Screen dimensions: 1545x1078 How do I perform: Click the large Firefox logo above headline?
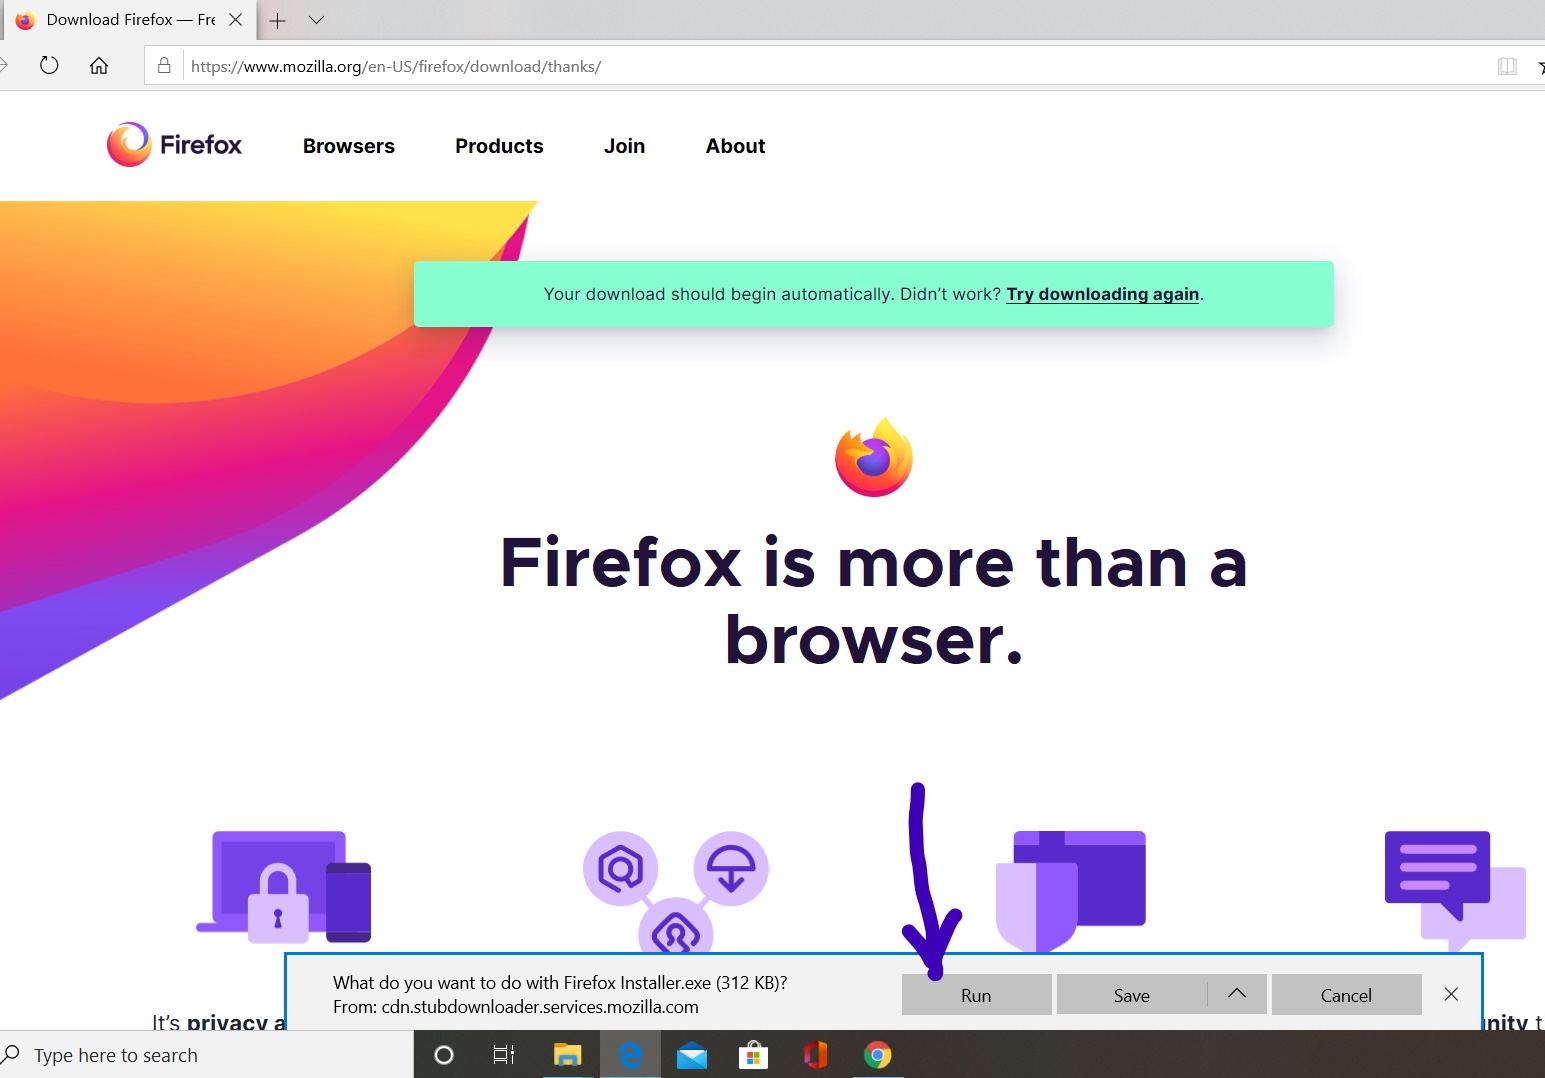[x=874, y=457]
